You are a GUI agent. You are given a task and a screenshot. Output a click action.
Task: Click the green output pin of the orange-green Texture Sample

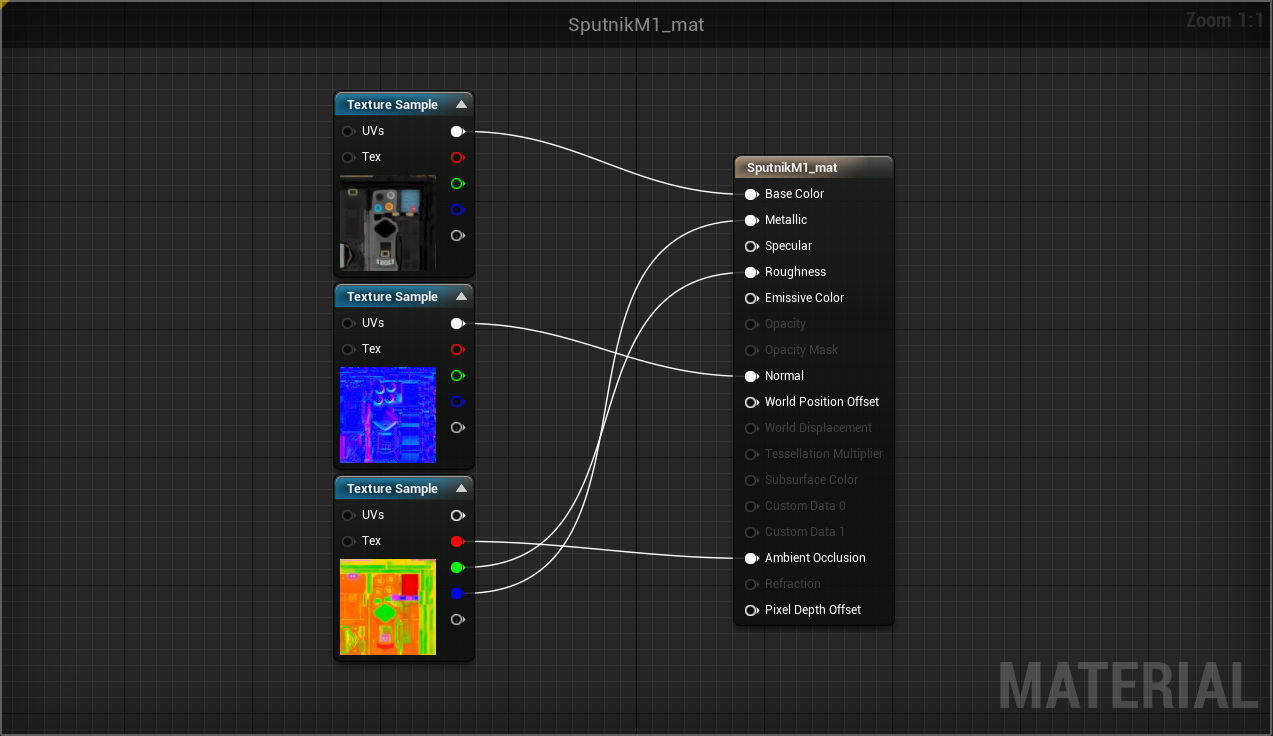(457, 567)
